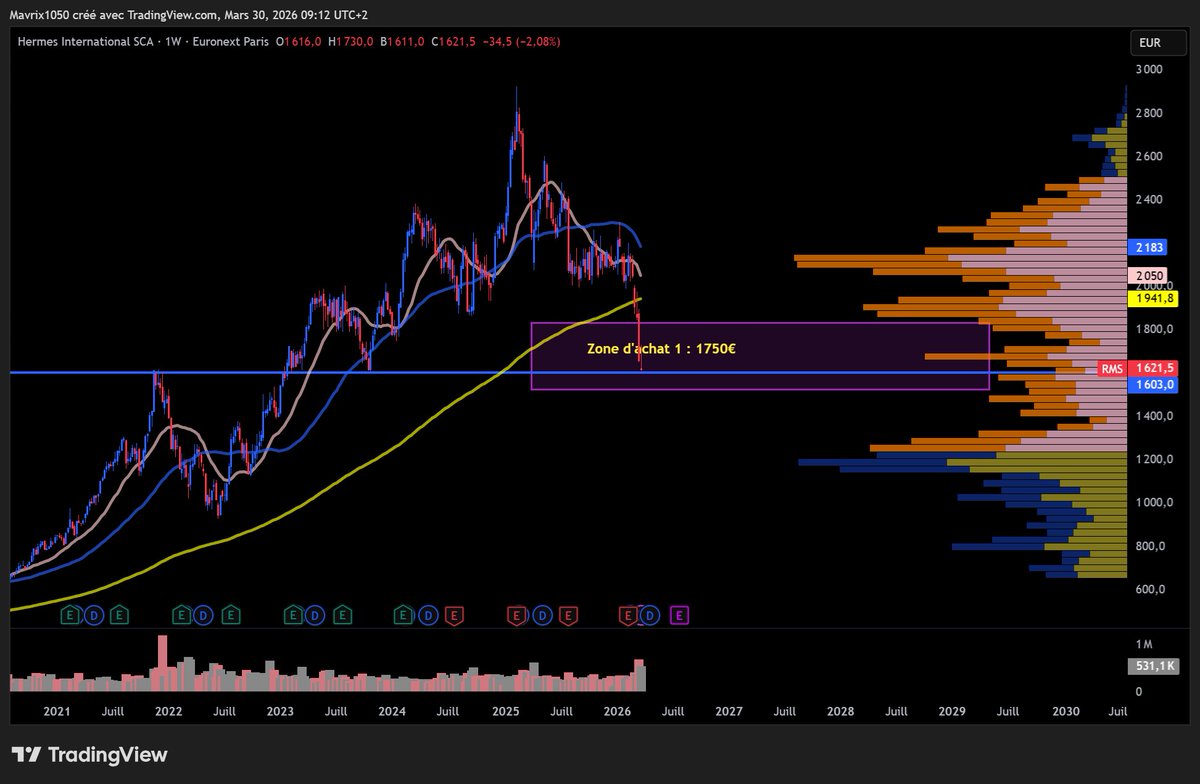Image resolution: width=1200 pixels, height=784 pixels.
Task: Click the 2028 label on the time axis
Action: pyautogui.click(x=841, y=711)
